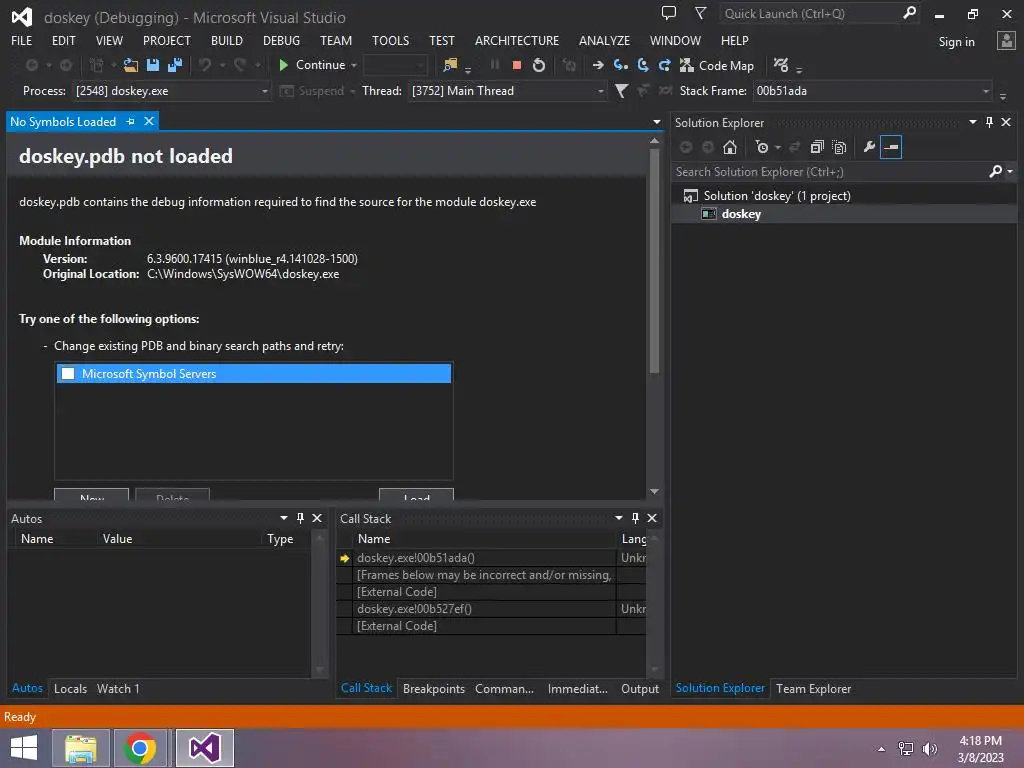Screen dimensions: 1024x768
Task: Click the Save All toolbar icon
Action: coord(175,65)
